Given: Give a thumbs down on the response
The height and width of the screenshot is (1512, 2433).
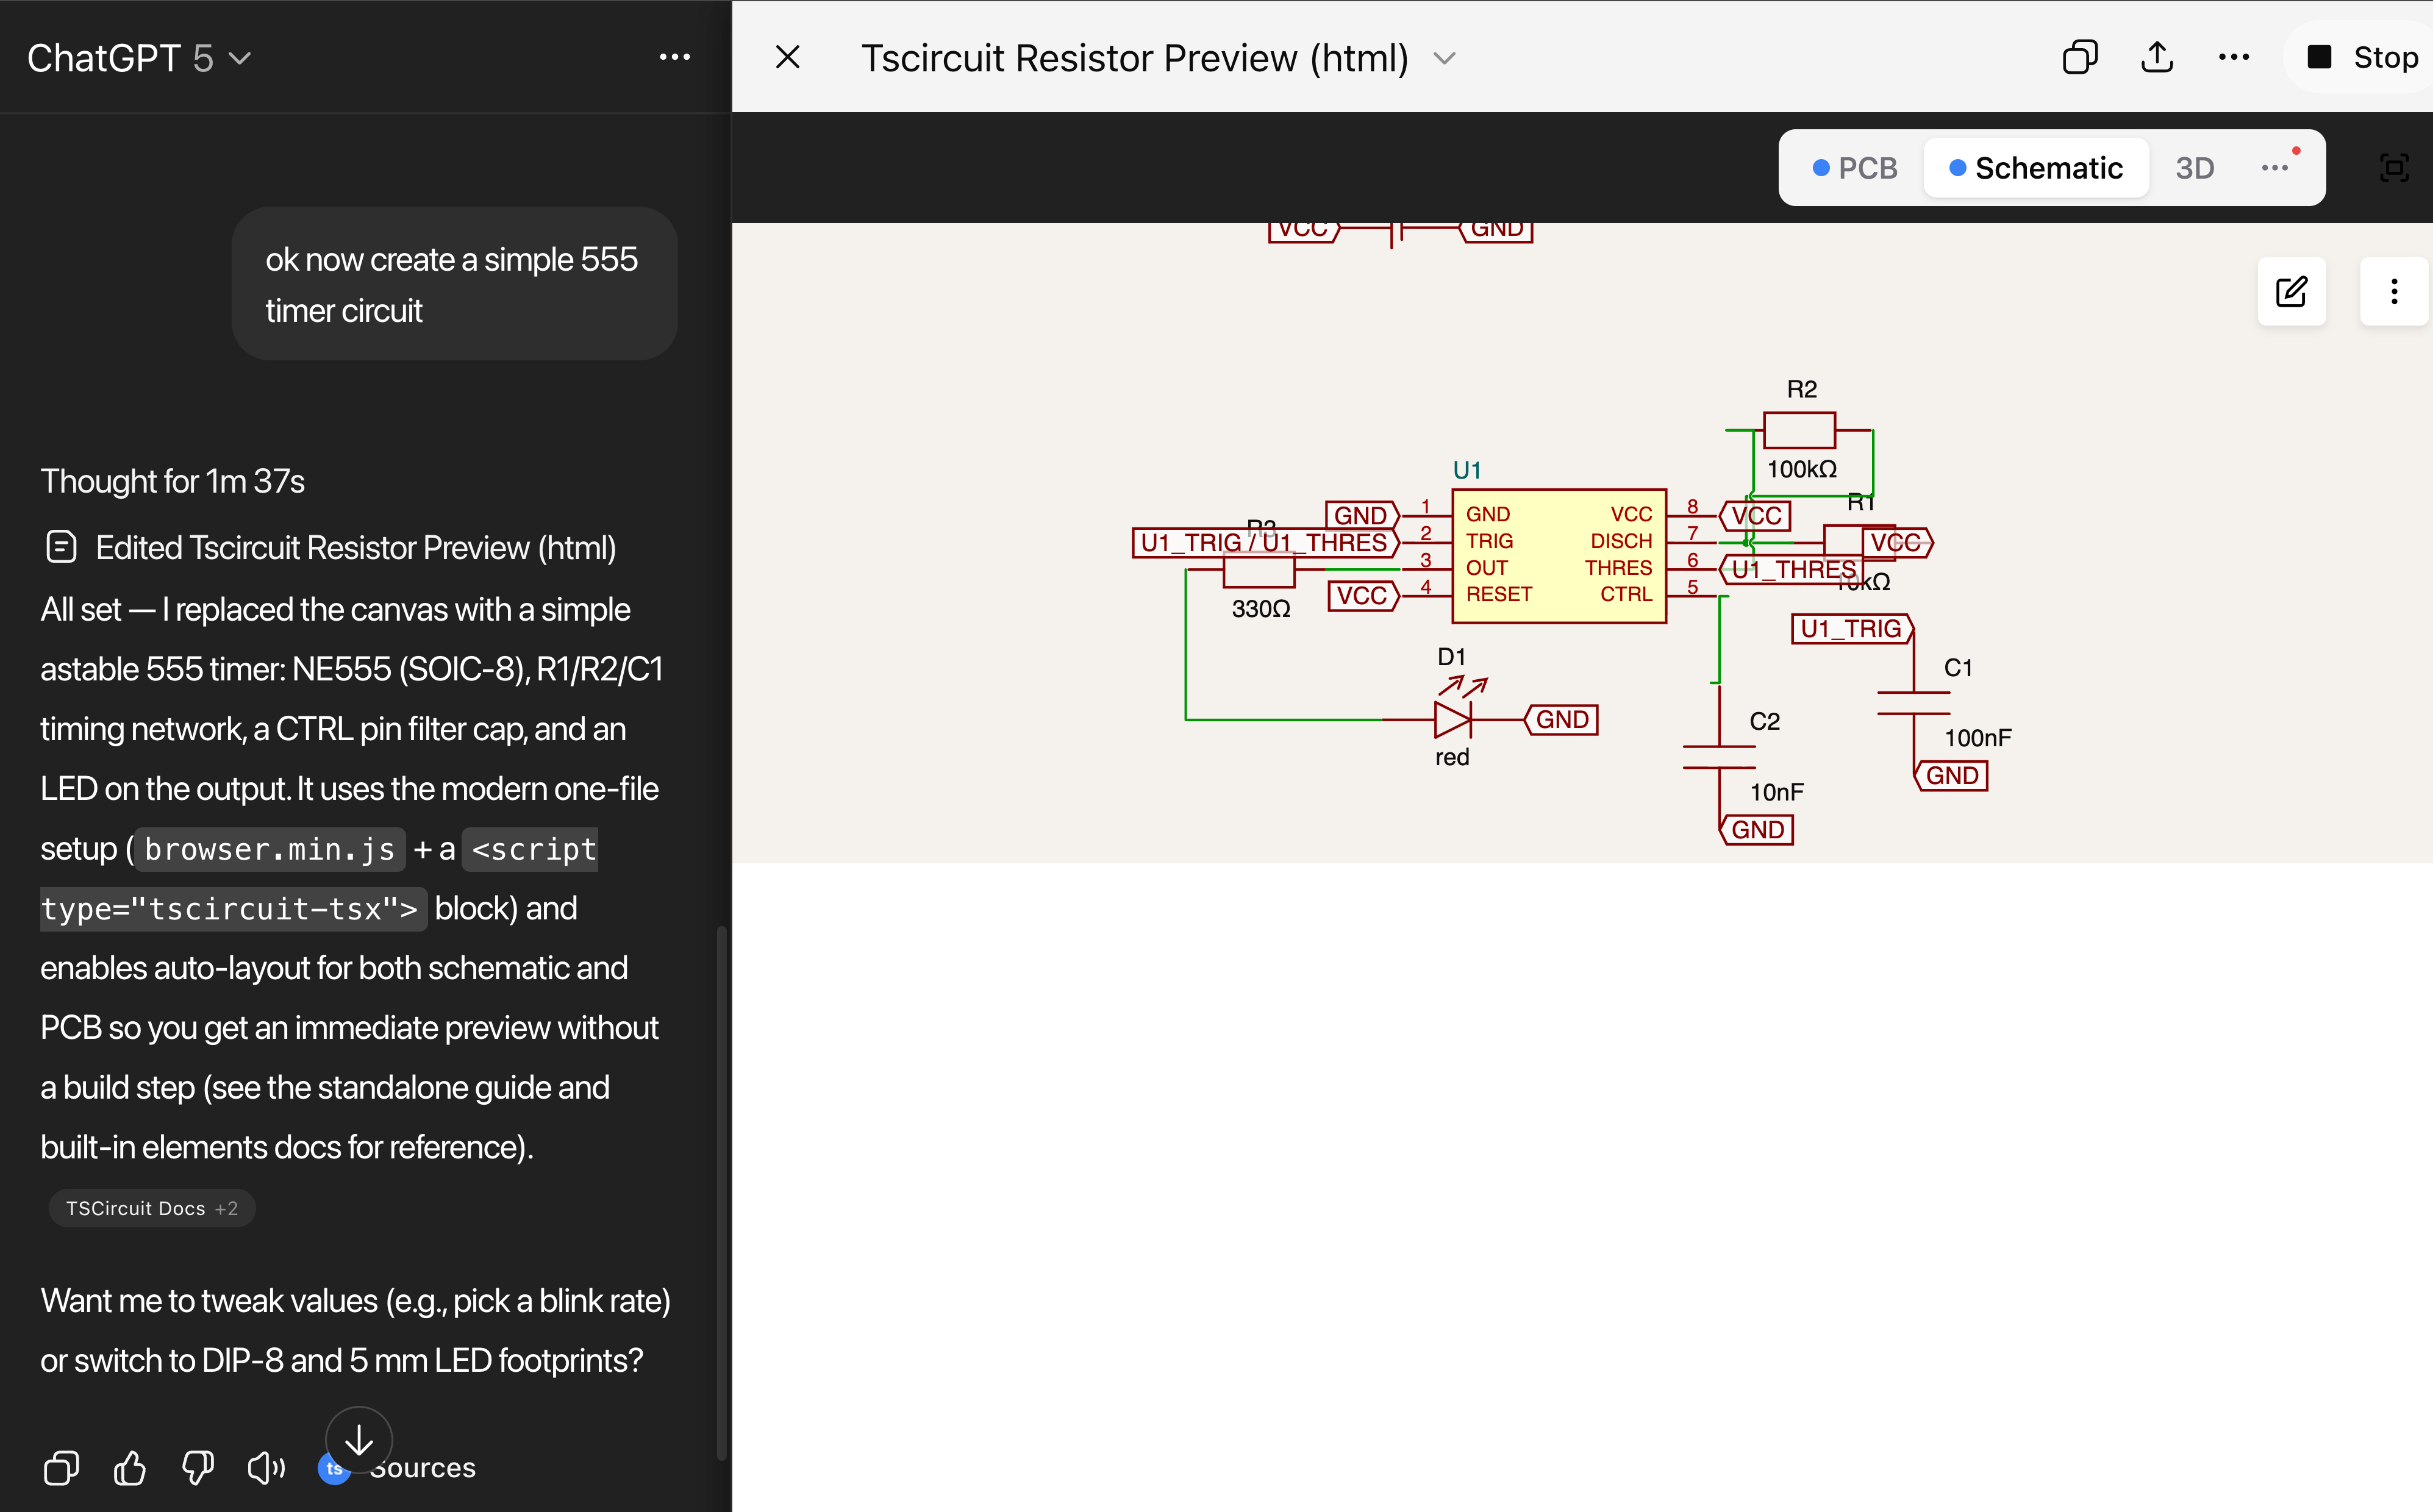Looking at the screenshot, I should (x=198, y=1468).
